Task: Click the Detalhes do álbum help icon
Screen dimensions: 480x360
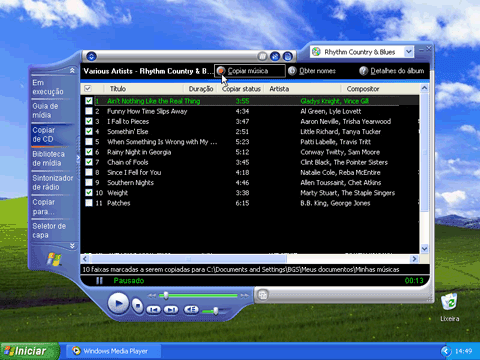Action: [x=363, y=71]
